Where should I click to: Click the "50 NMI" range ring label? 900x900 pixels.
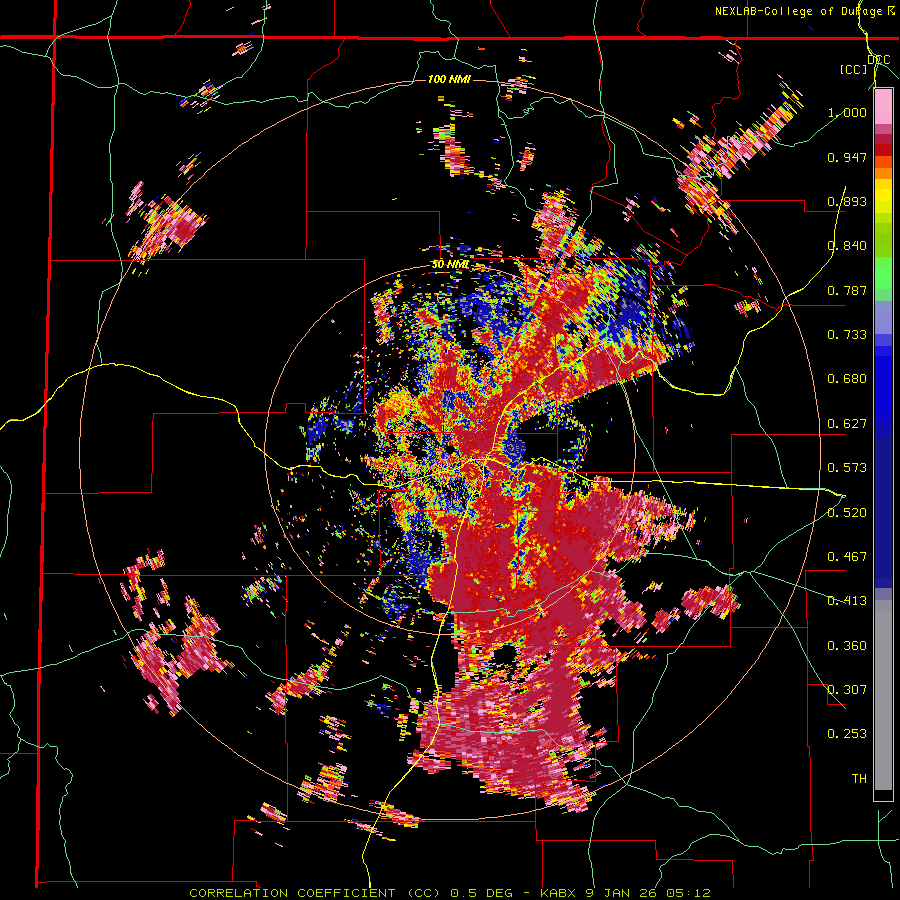(x=451, y=265)
